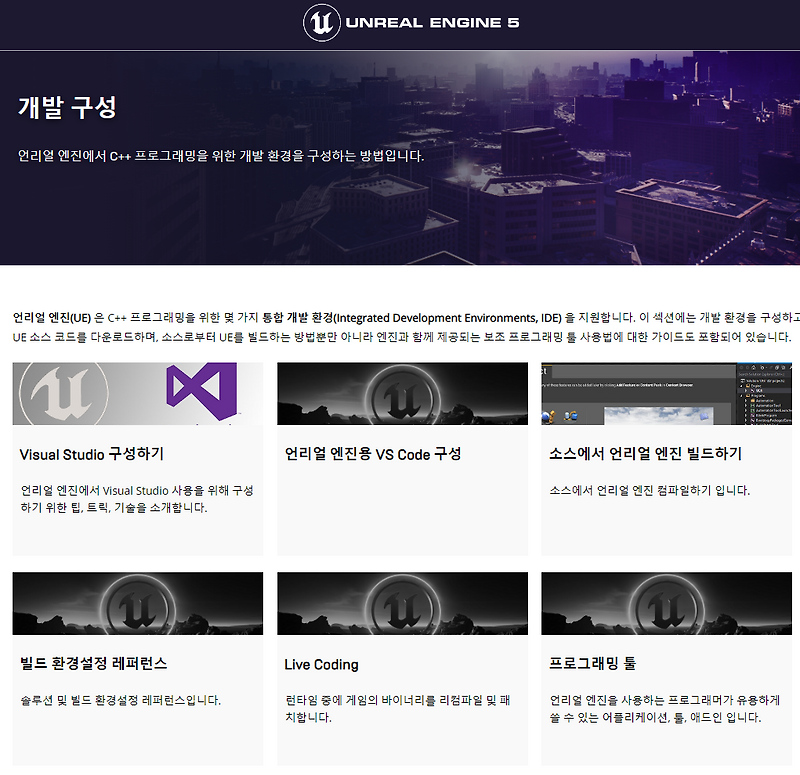Screen dimensions: 800x775
Task: Open the "언리얼 엔진용 VS Code 구성" page
Action: pyautogui.click(x=371, y=455)
